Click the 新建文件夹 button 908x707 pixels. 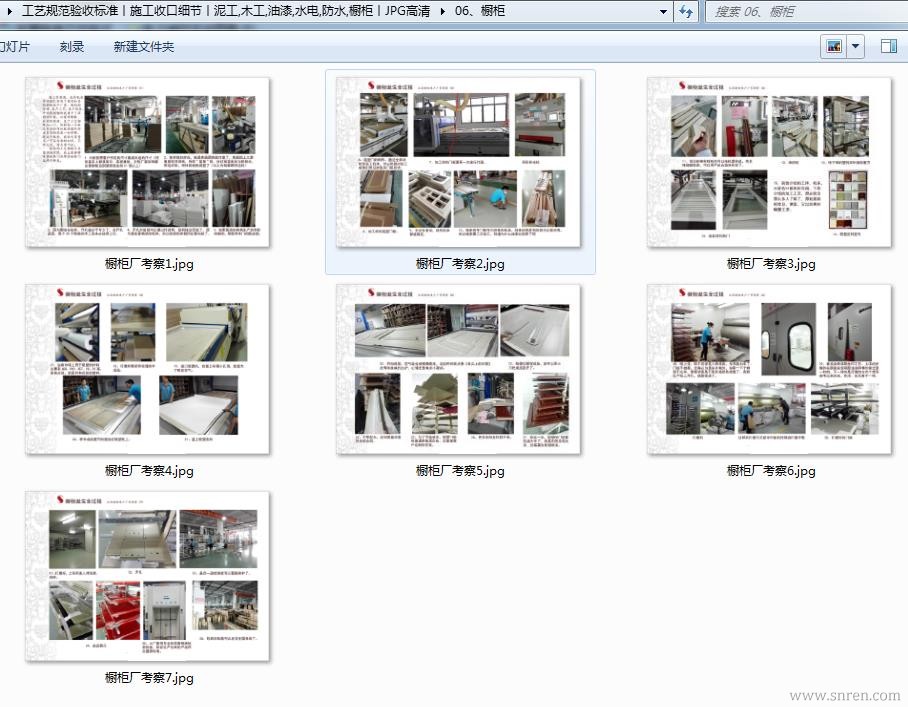pyautogui.click(x=143, y=47)
